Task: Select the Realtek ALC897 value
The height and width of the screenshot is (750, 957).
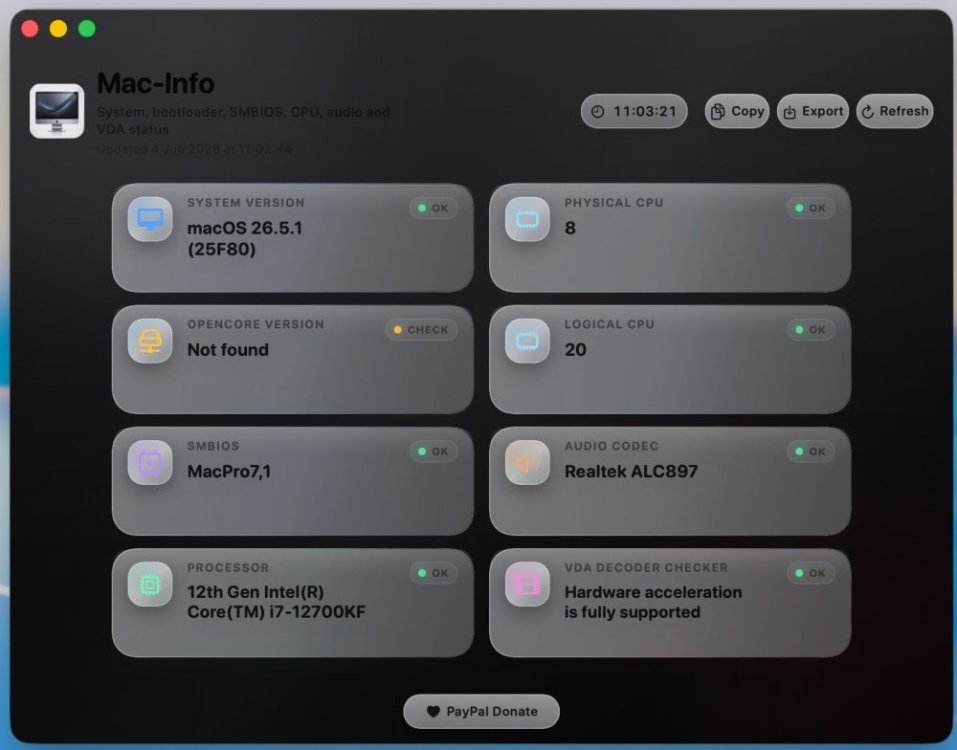Action: [x=631, y=472]
